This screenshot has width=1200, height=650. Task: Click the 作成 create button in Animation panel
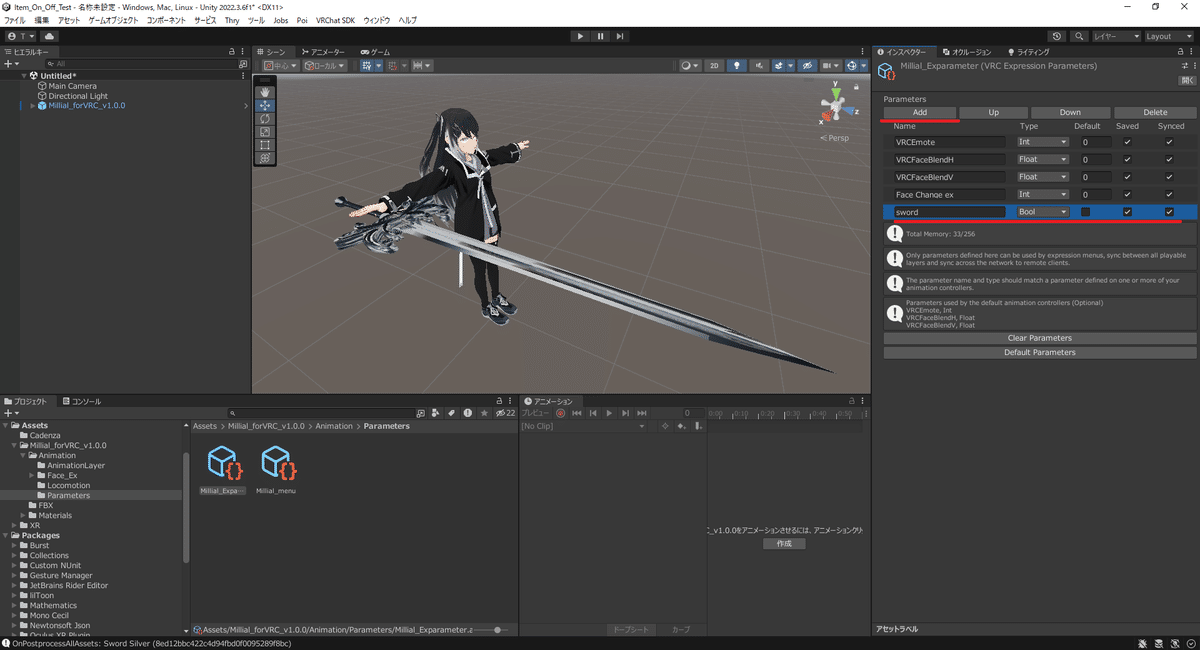(784, 543)
